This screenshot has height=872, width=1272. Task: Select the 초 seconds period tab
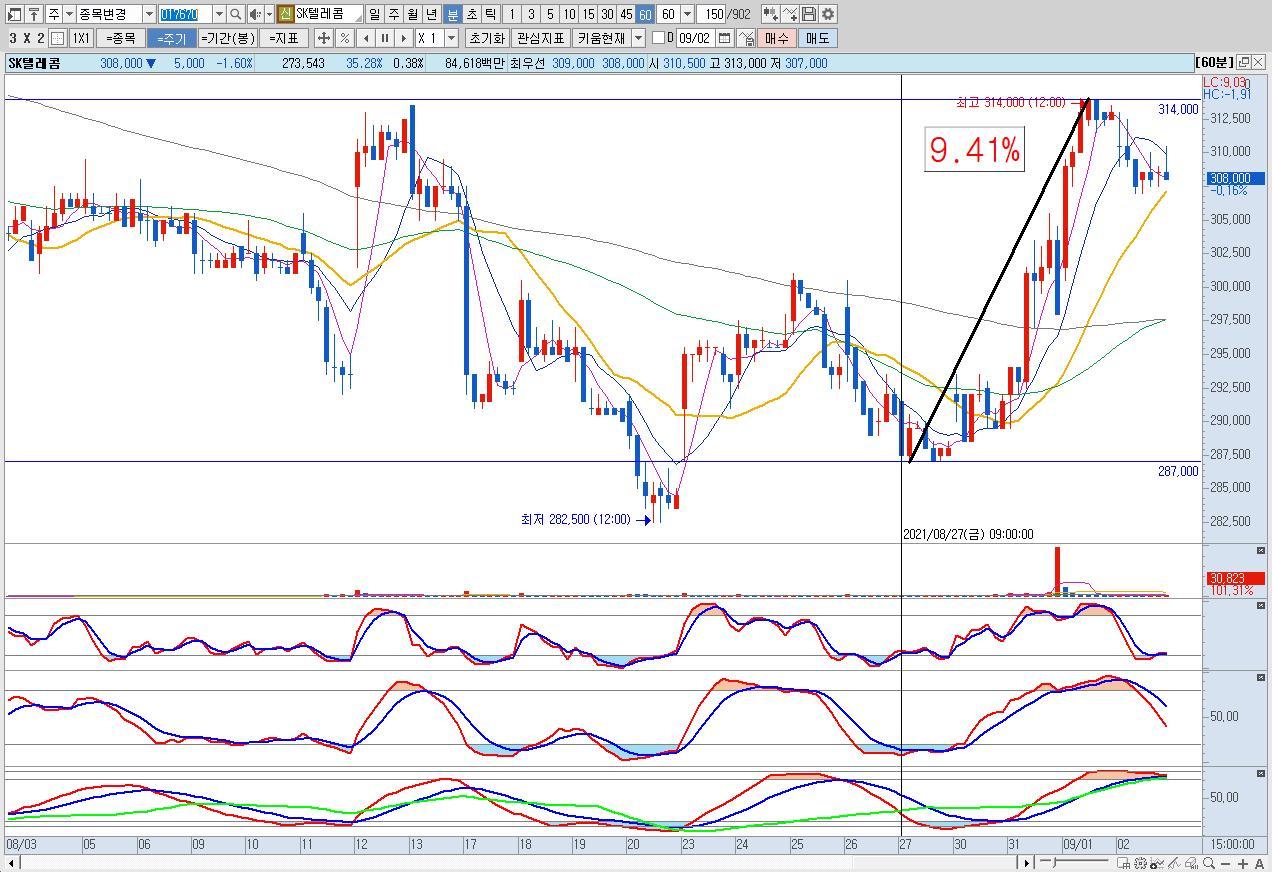click(x=471, y=14)
